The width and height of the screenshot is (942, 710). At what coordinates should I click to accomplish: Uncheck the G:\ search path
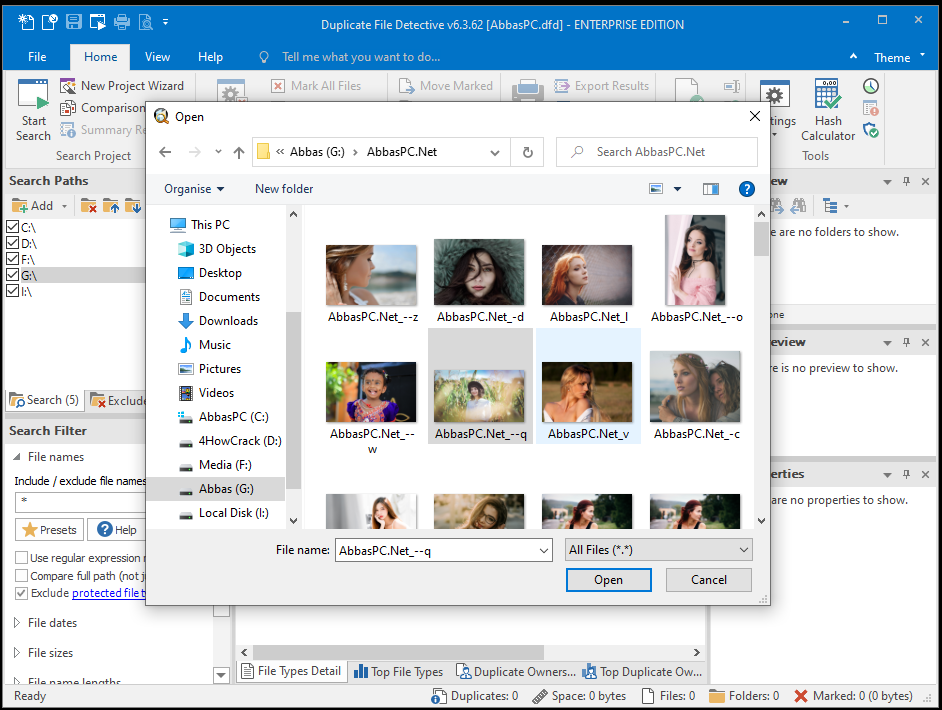(x=12, y=275)
